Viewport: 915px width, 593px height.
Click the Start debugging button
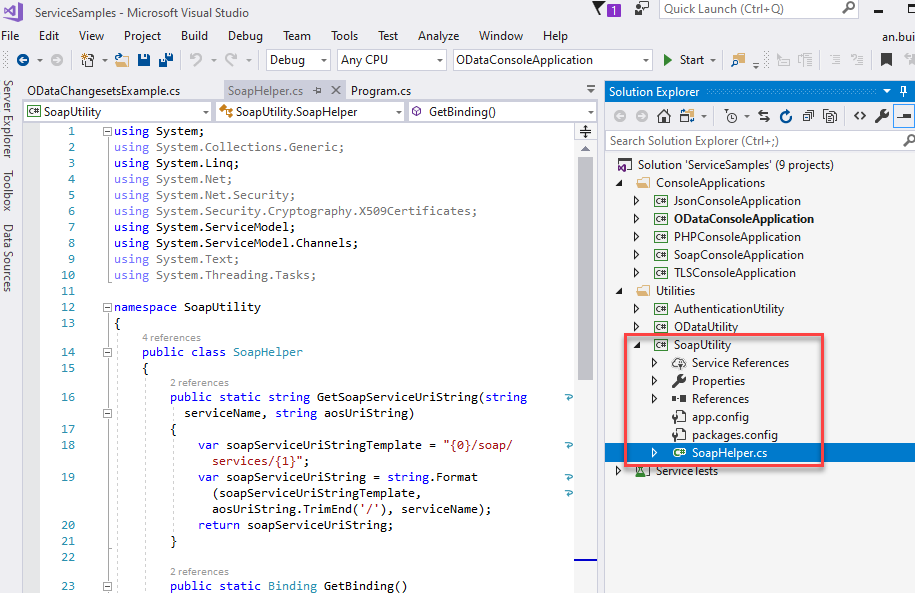(x=683, y=60)
